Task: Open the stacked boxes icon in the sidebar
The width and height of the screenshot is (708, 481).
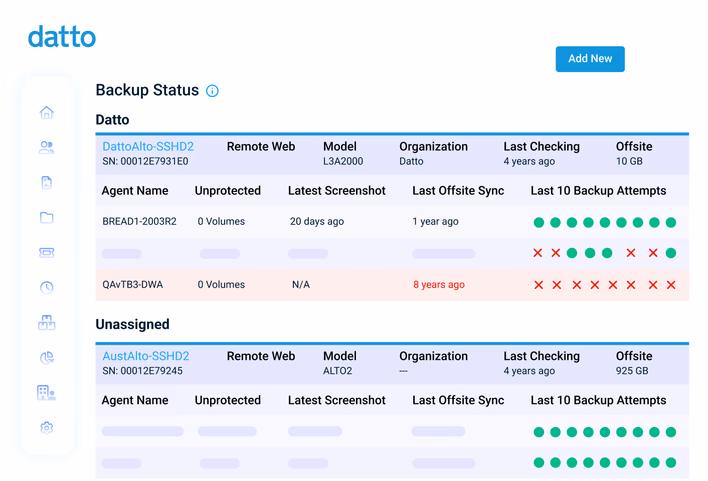Action: coord(47,322)
